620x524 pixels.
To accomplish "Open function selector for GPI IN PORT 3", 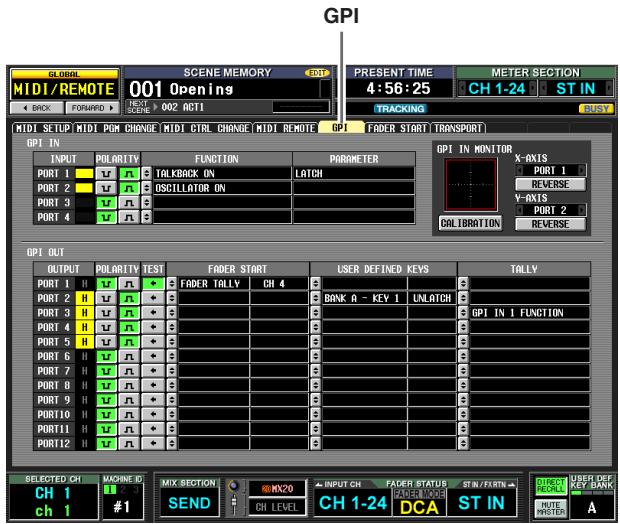I will [x=147, y=203].
